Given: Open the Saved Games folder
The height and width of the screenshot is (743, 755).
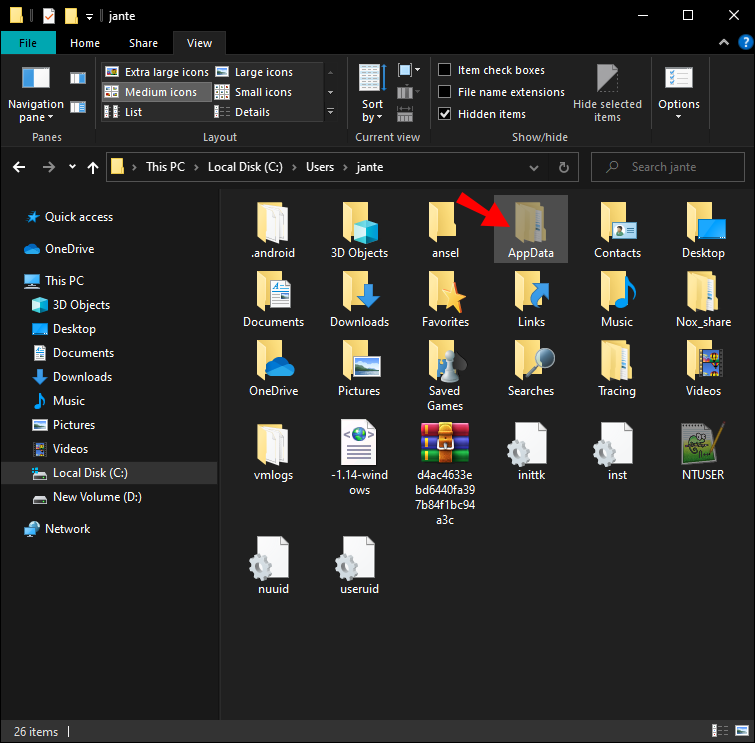Looking at the screenshot, I should [x=445, y=366].
